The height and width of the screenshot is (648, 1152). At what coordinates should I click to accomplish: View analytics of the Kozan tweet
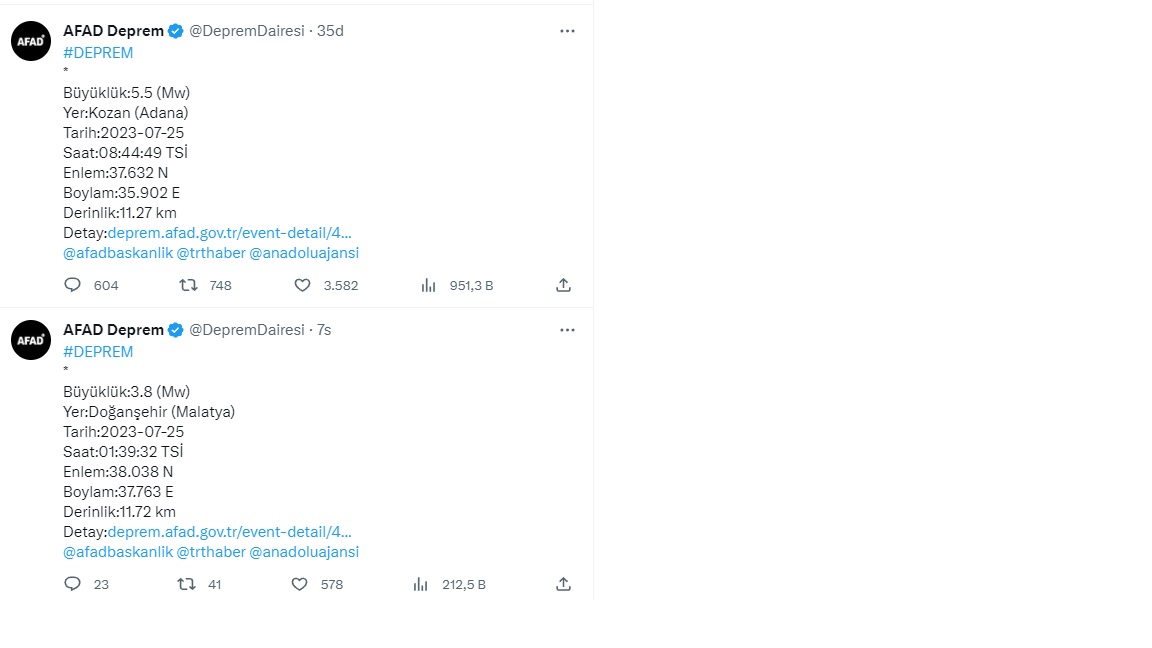pyautogui.click(x=429, y=285)
